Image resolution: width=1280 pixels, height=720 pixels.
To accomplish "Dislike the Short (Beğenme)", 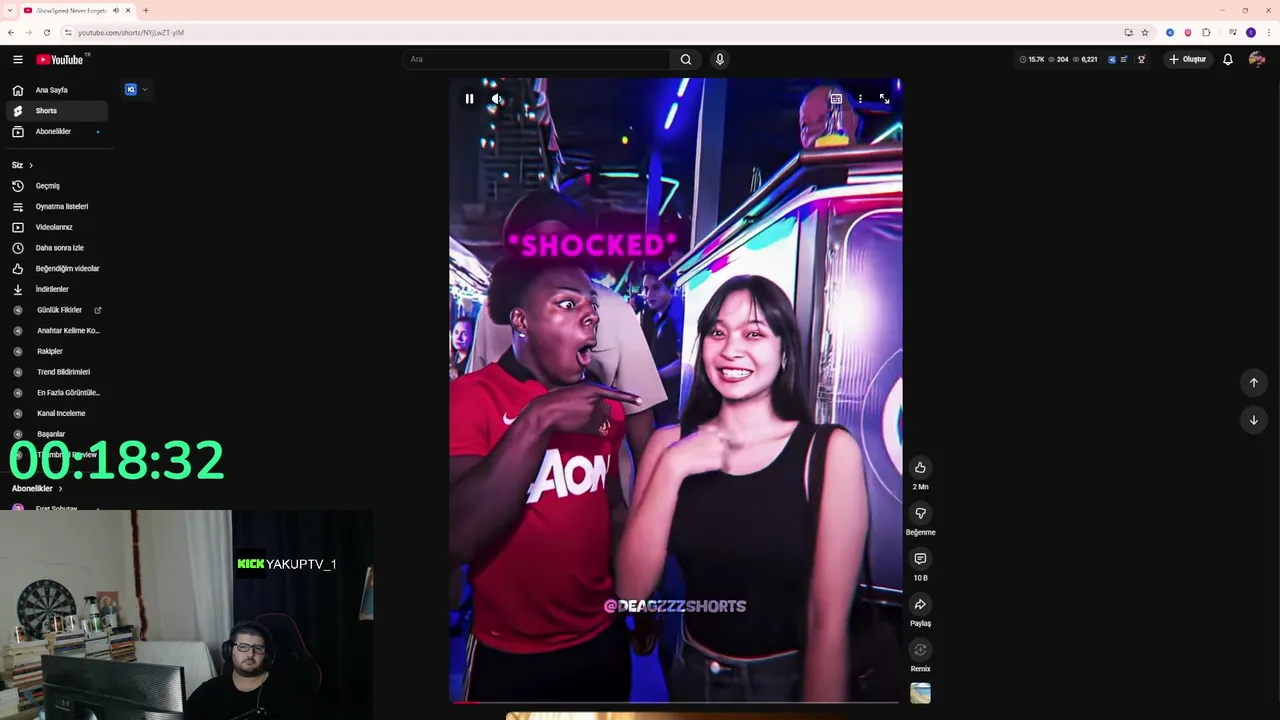I will pos(920,513).
